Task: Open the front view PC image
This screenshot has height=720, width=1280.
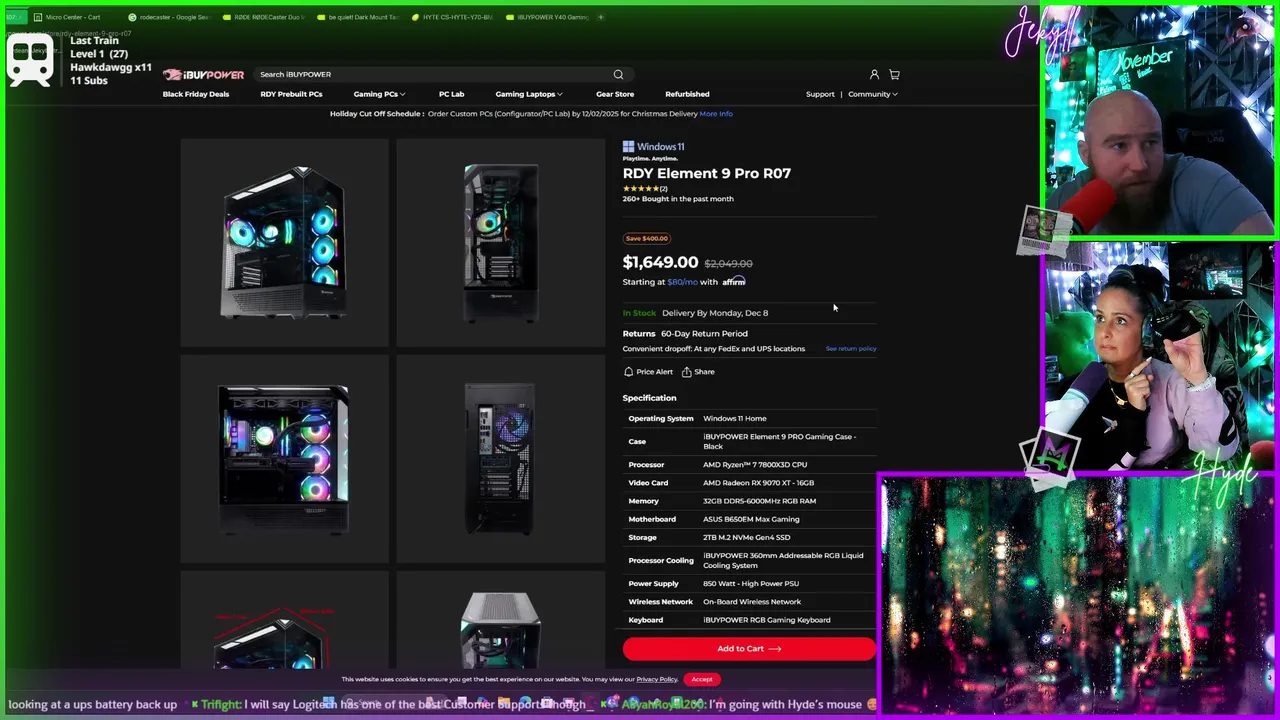Action: pyautogui.click(x=501, y=242)
